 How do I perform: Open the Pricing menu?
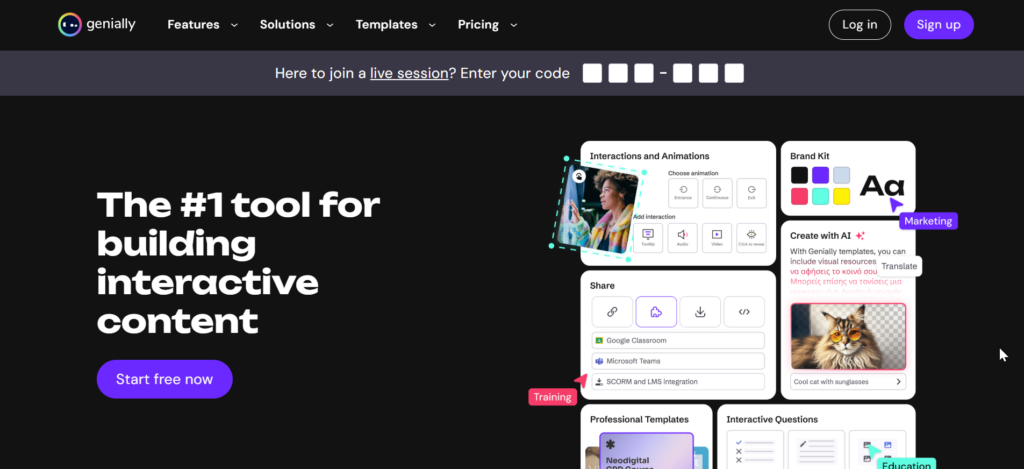click(x=487, y=24)
